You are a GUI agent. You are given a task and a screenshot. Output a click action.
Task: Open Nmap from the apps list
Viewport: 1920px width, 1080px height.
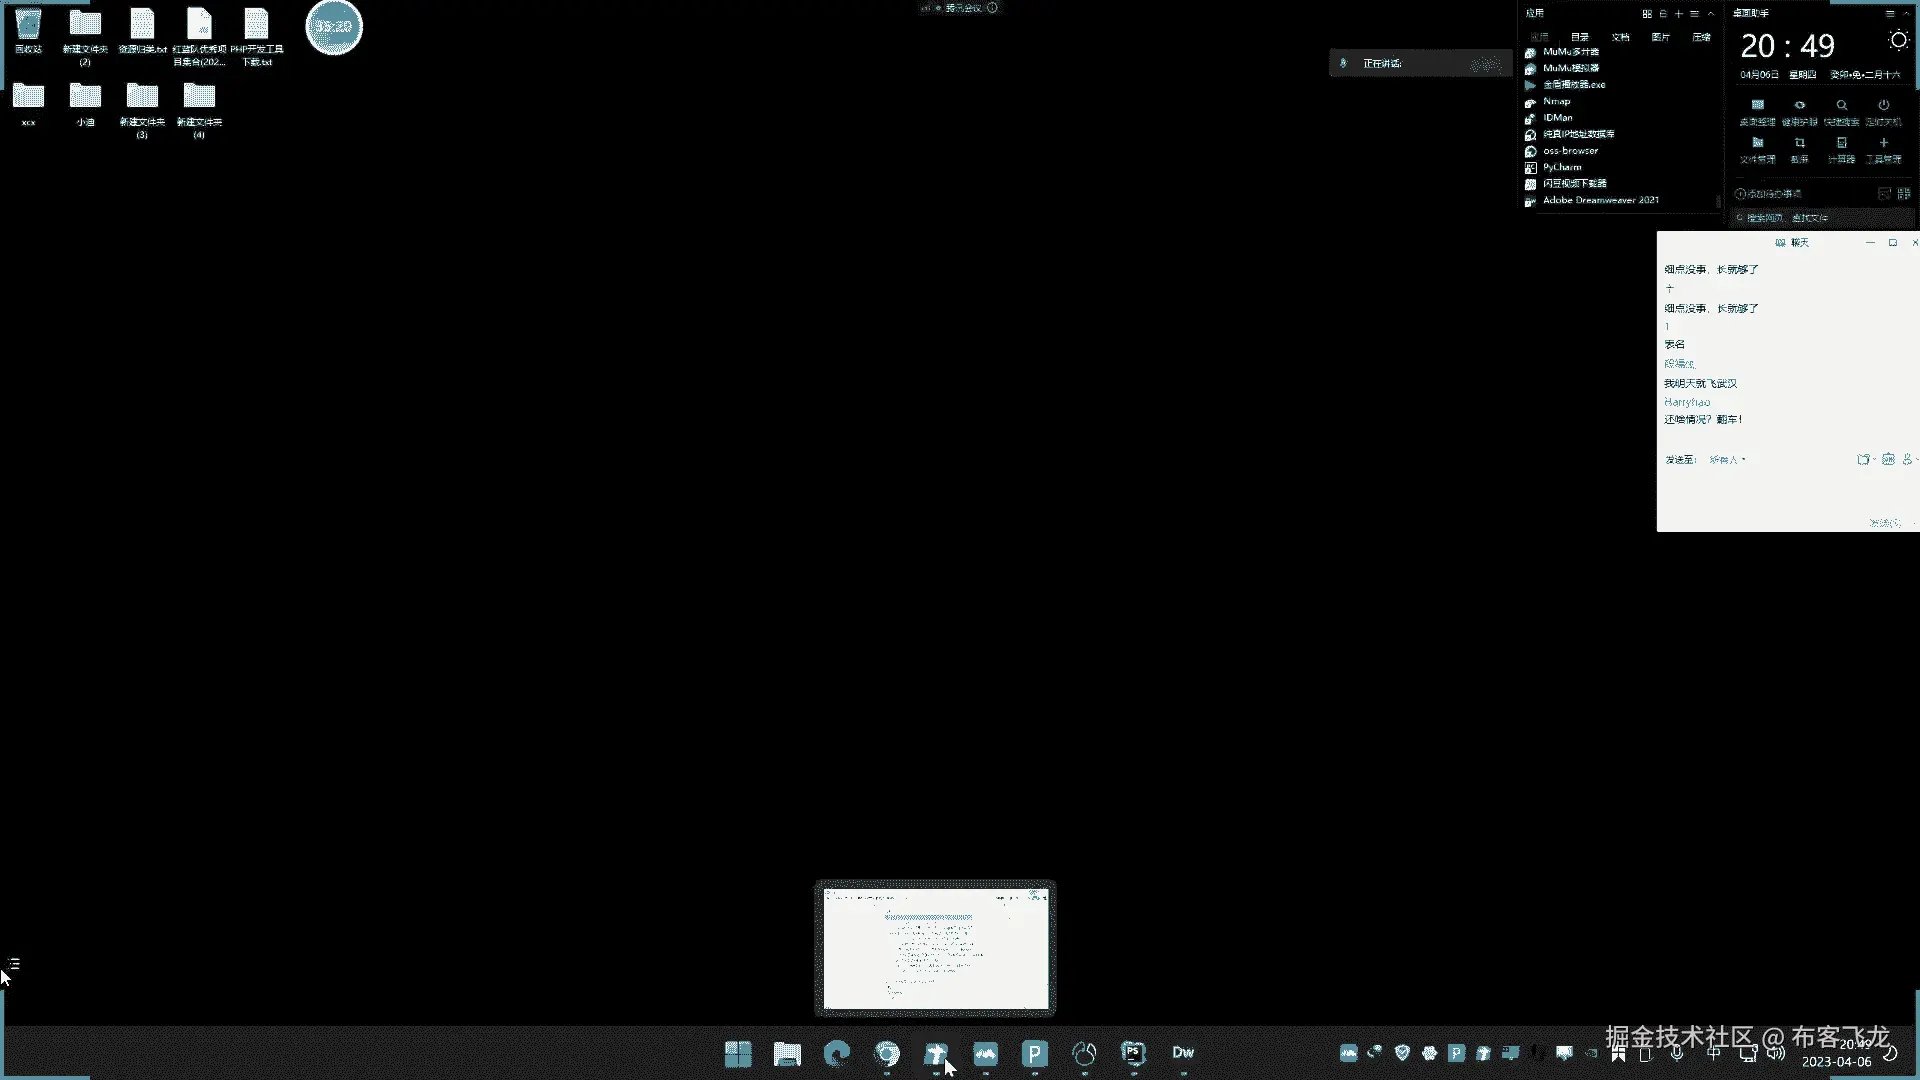[1556, 101]
